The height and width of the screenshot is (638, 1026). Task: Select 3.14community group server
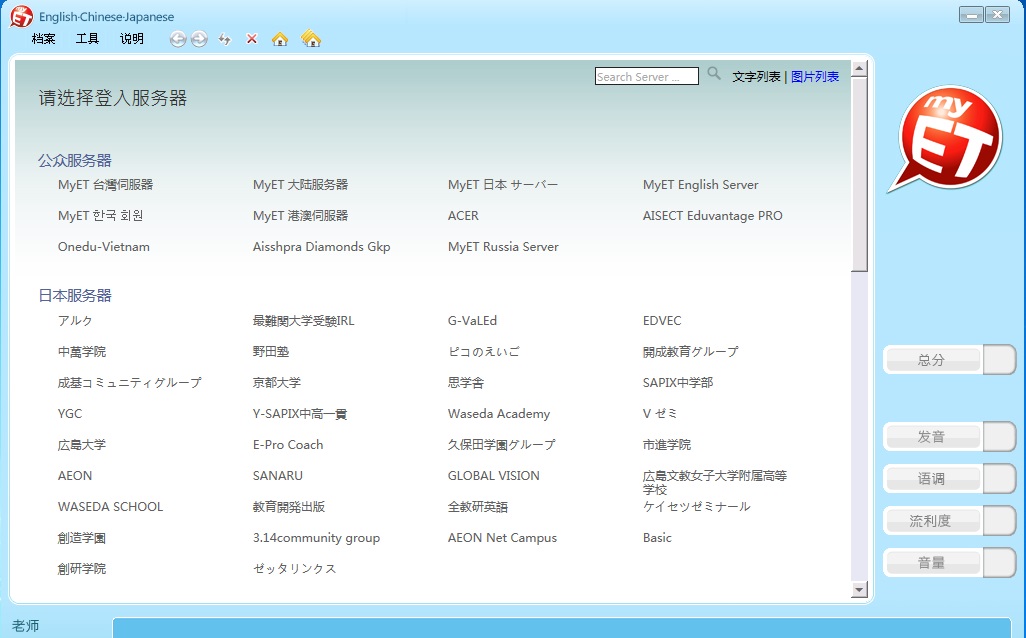click(316, 538)
